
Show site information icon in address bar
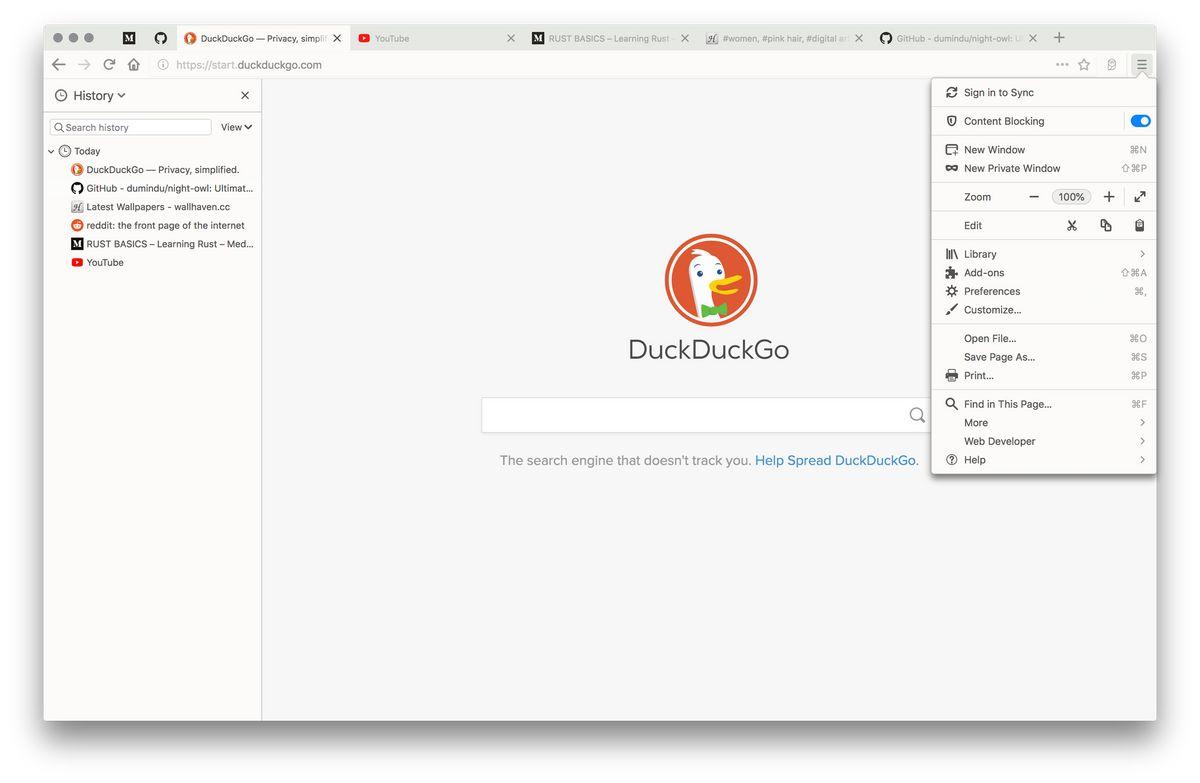[163, 64]
